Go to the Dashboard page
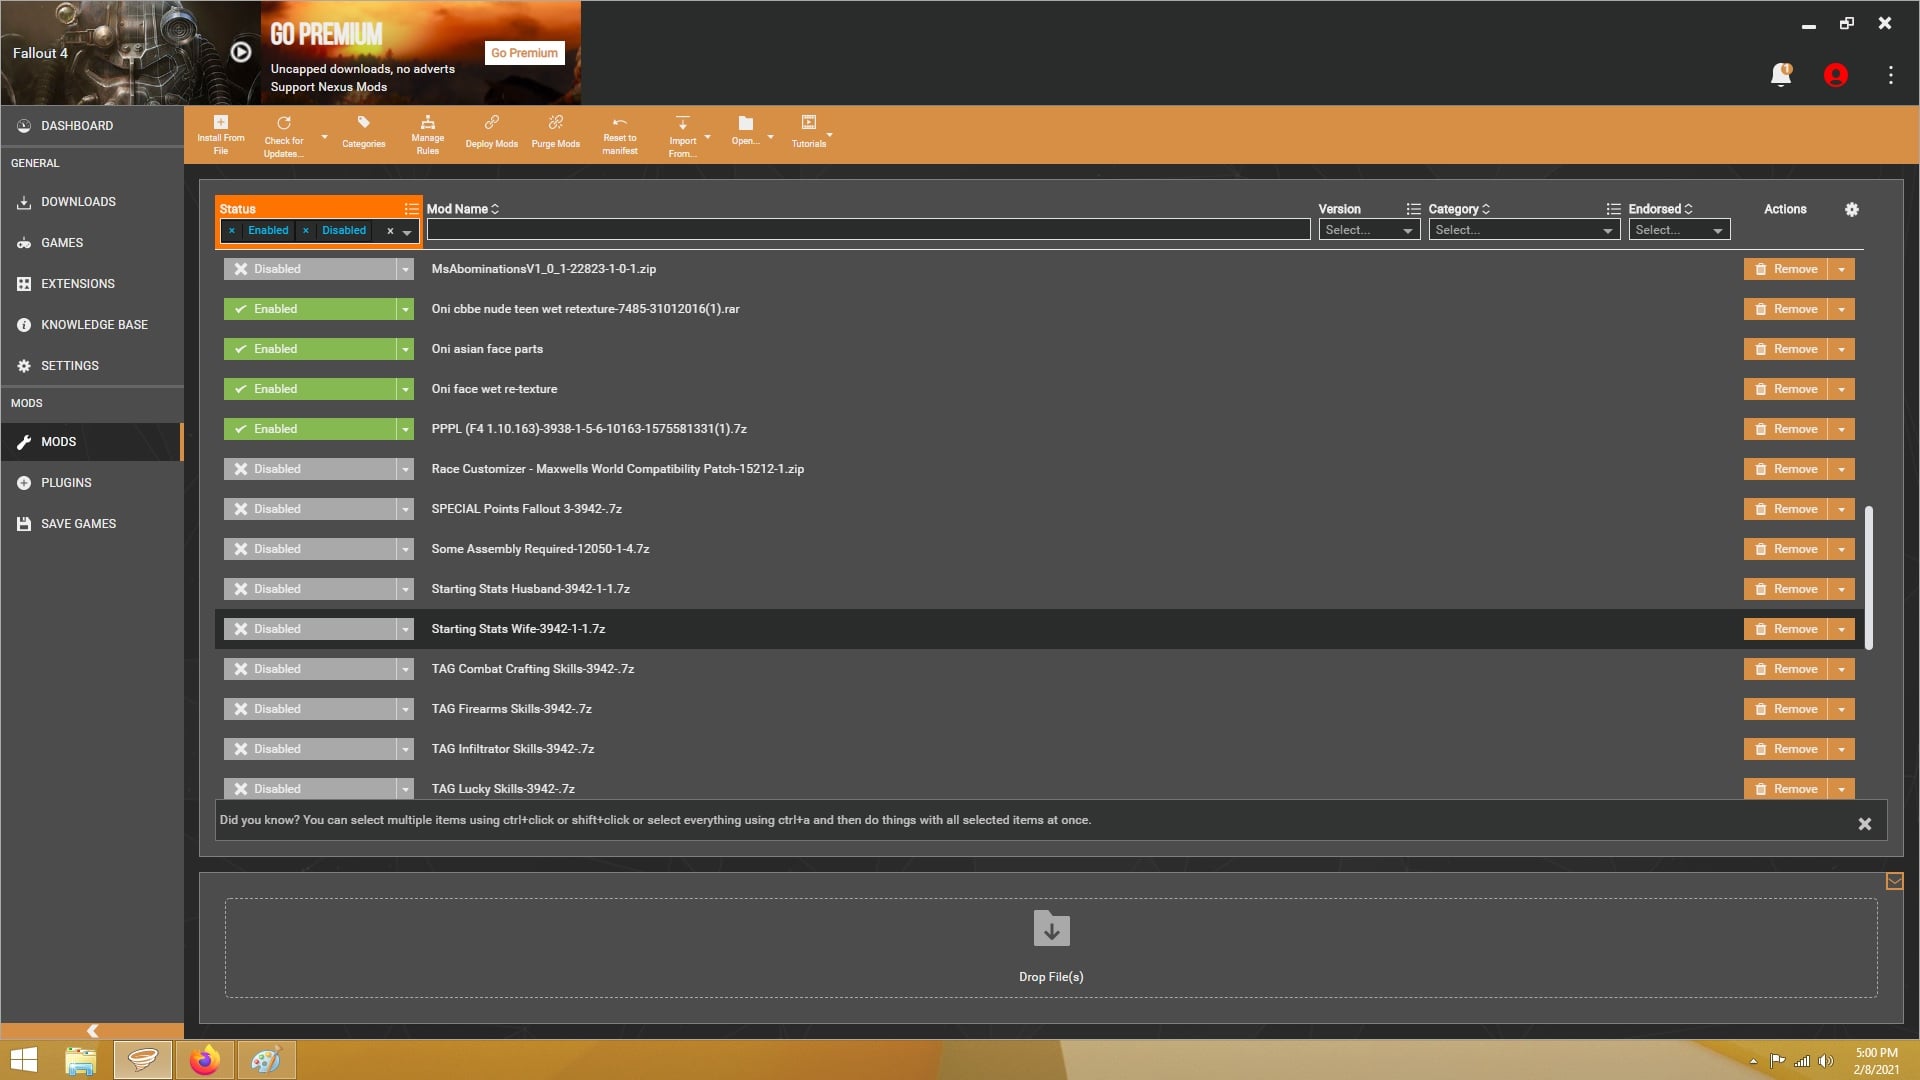The image size is (1920, 1080). click(x=92, y=126)
